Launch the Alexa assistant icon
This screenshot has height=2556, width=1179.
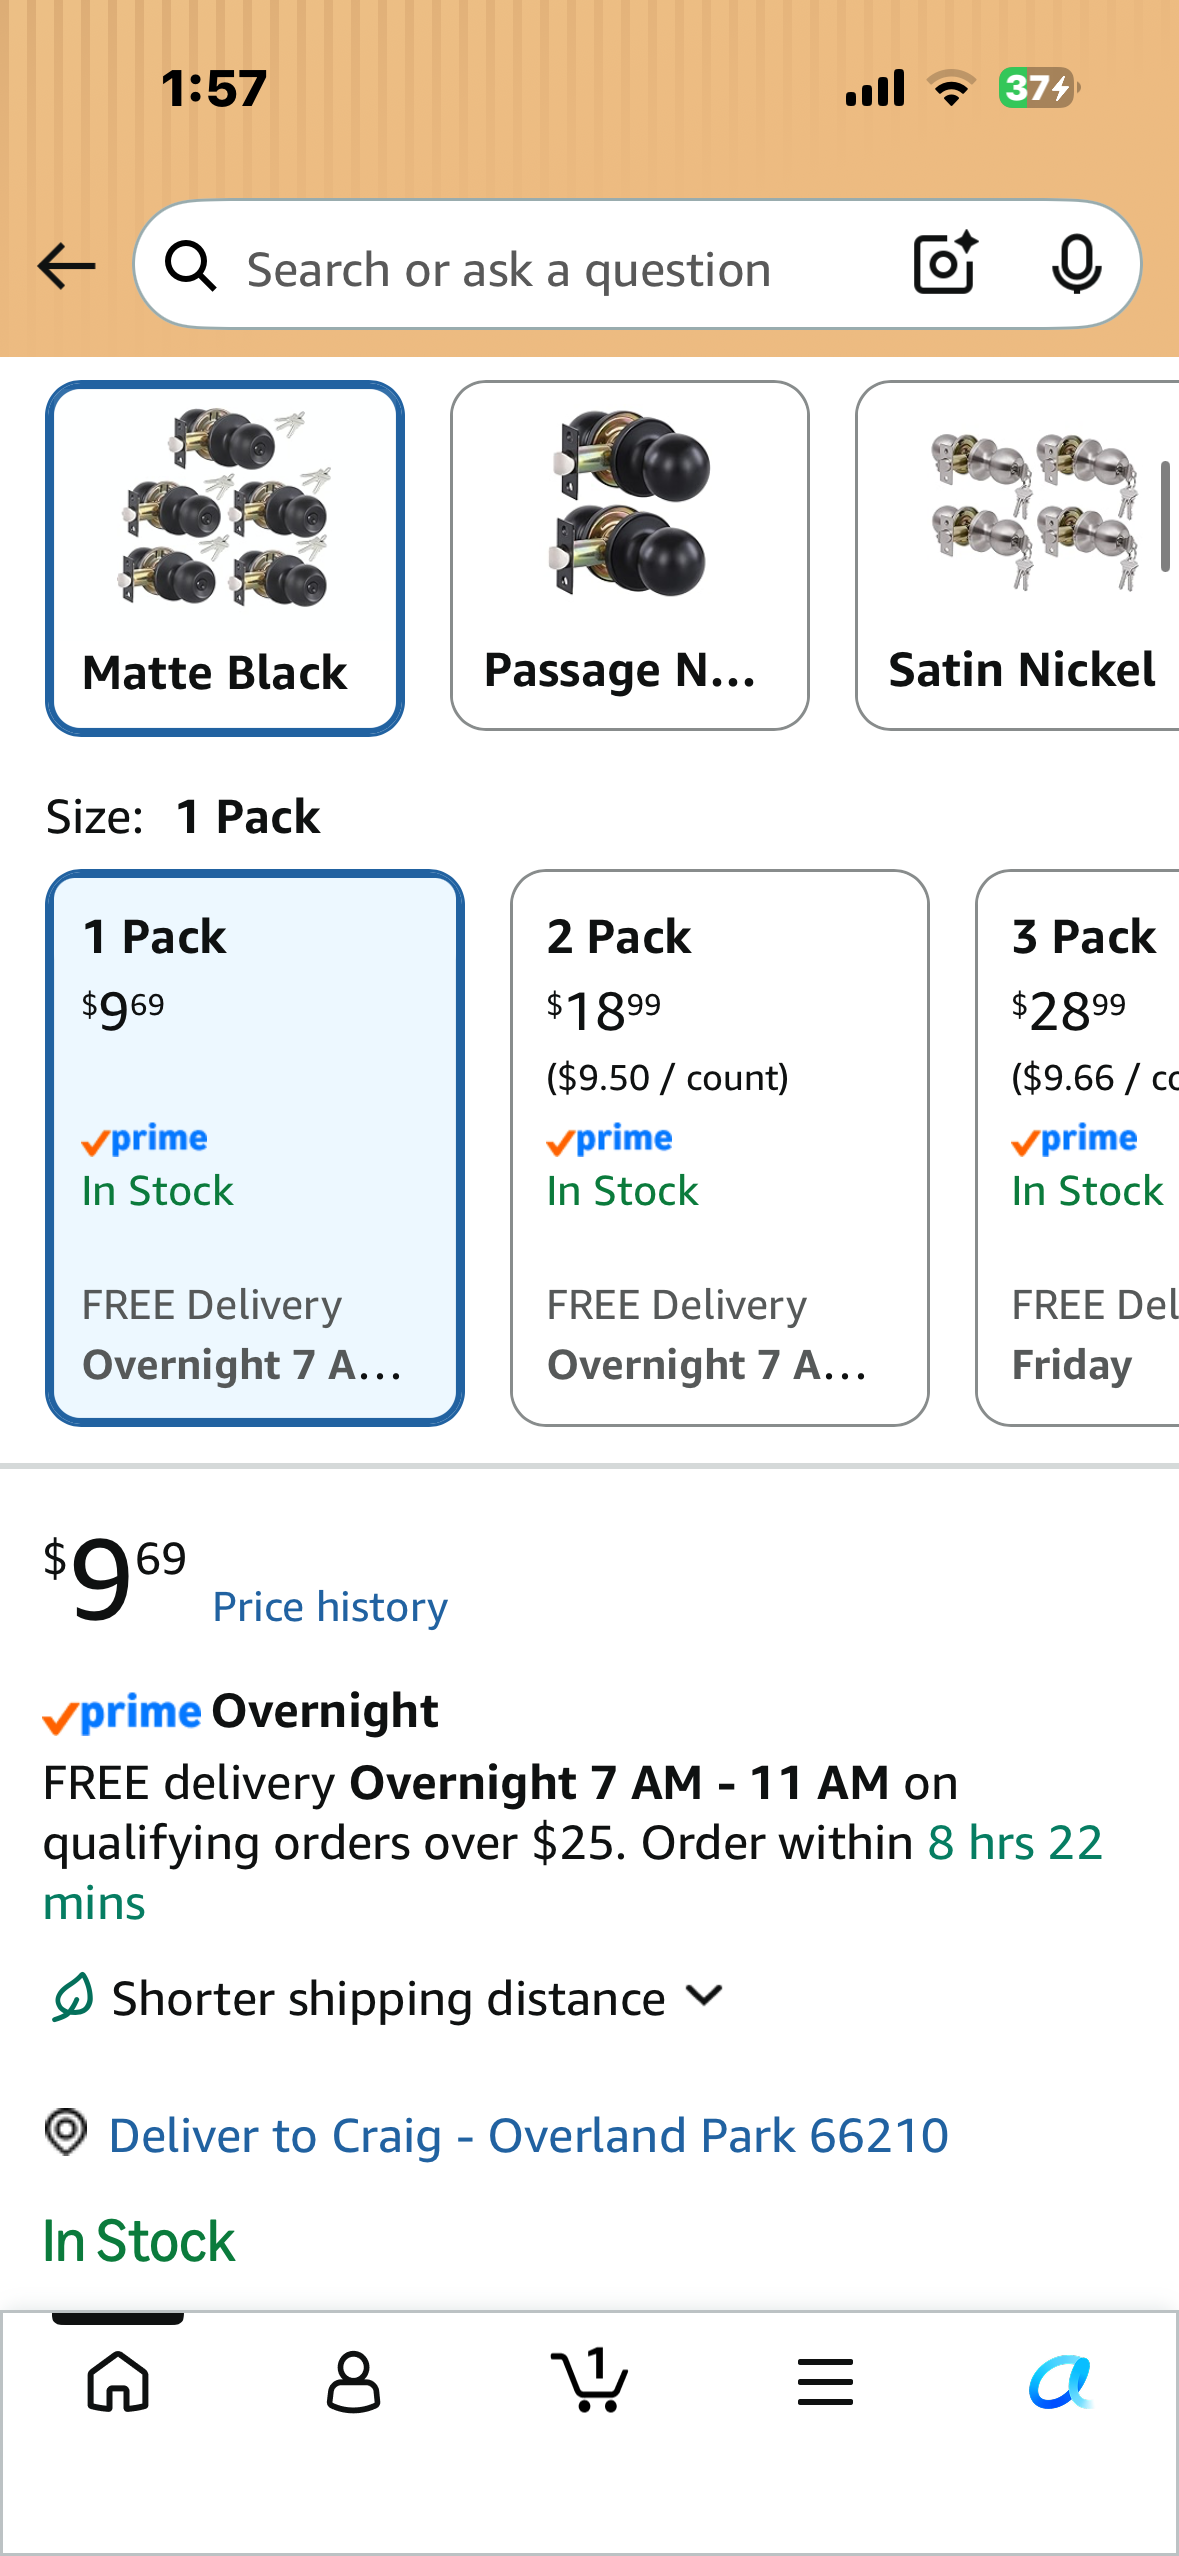pos(1060,2381)
